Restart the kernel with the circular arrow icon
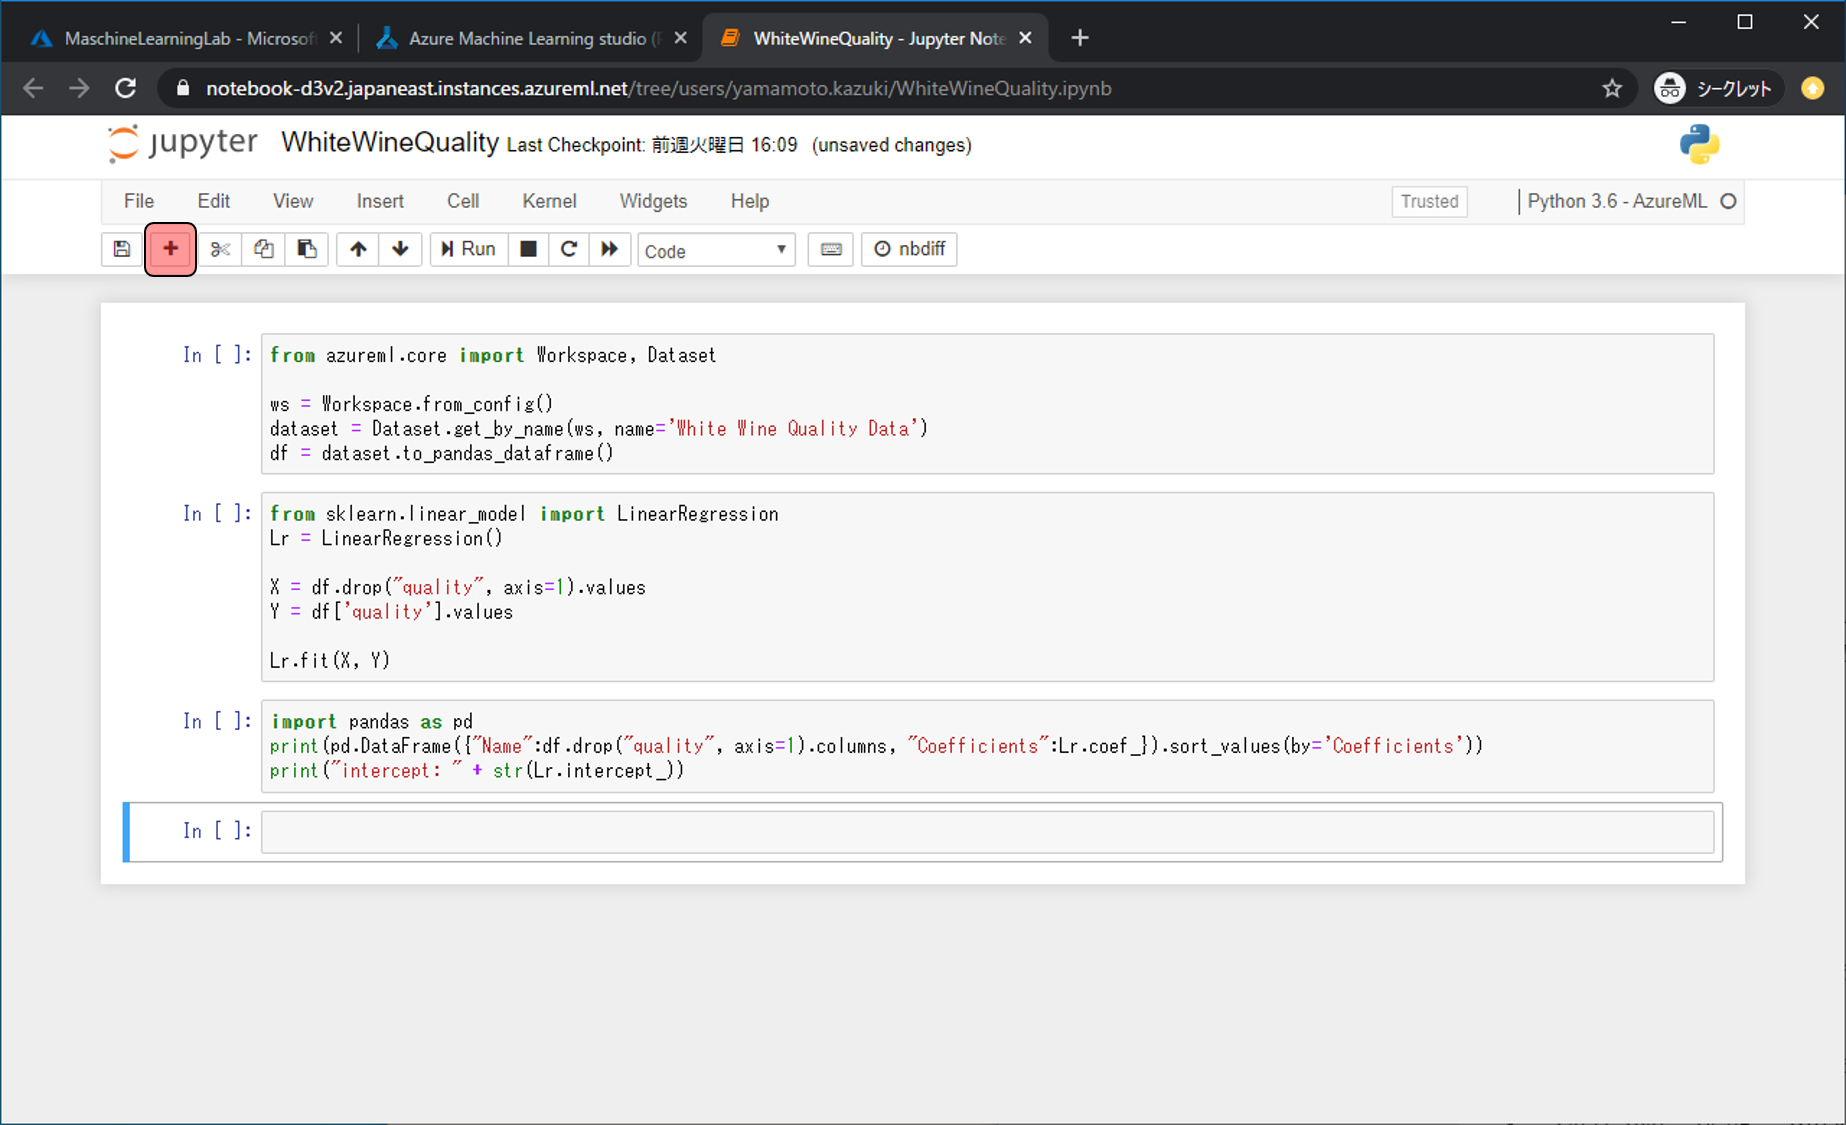The height and width of the screenshot is (1125, 1846). [568, 249]
